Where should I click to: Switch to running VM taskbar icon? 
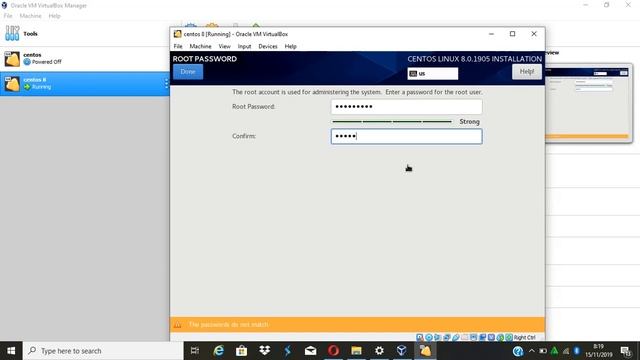coord(425,351)
